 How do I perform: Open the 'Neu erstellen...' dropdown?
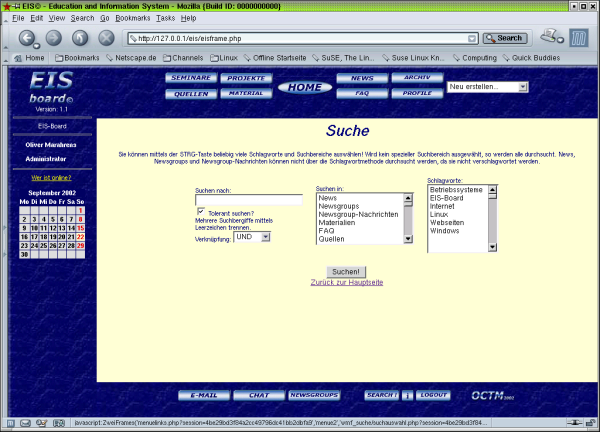point(487,87)
